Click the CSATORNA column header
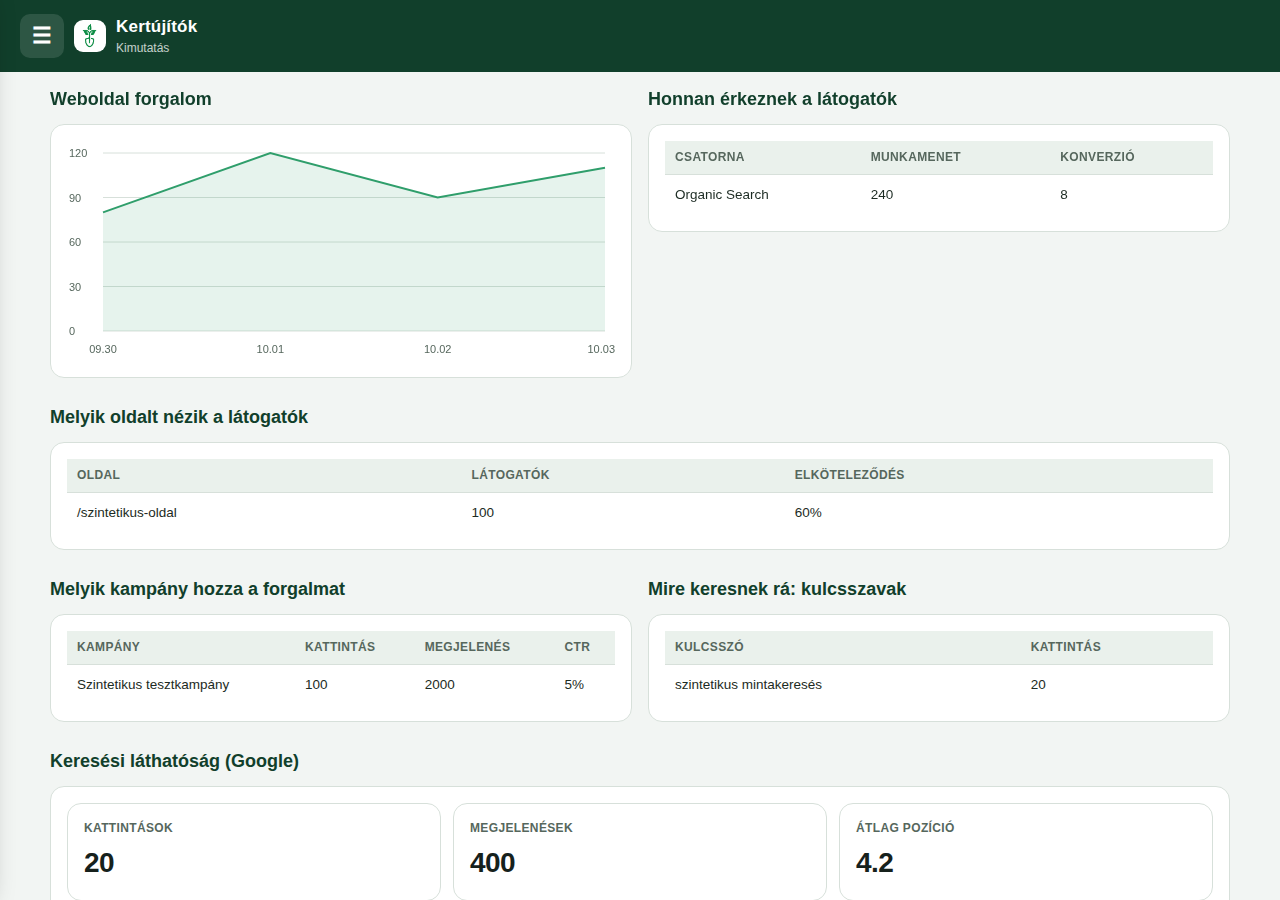 click(710, 157)
